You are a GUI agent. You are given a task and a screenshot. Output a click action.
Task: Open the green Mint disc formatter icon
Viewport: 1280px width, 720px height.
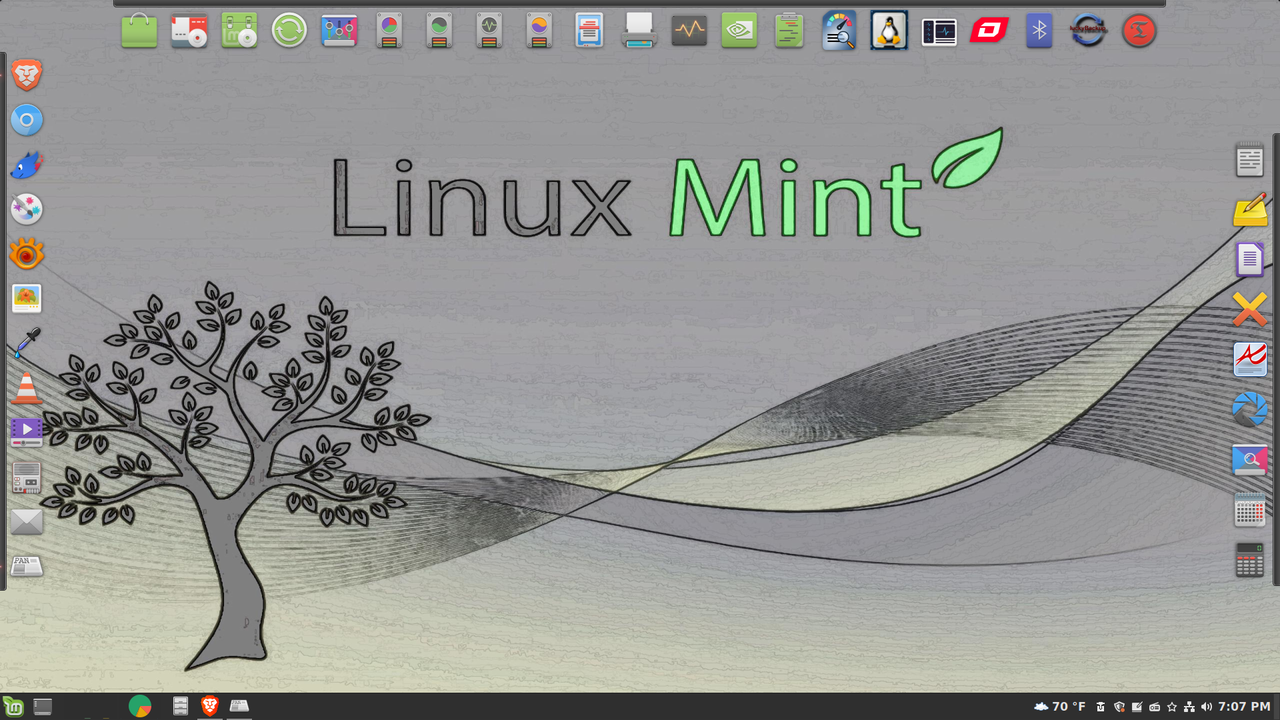click(x=239, y=31)
